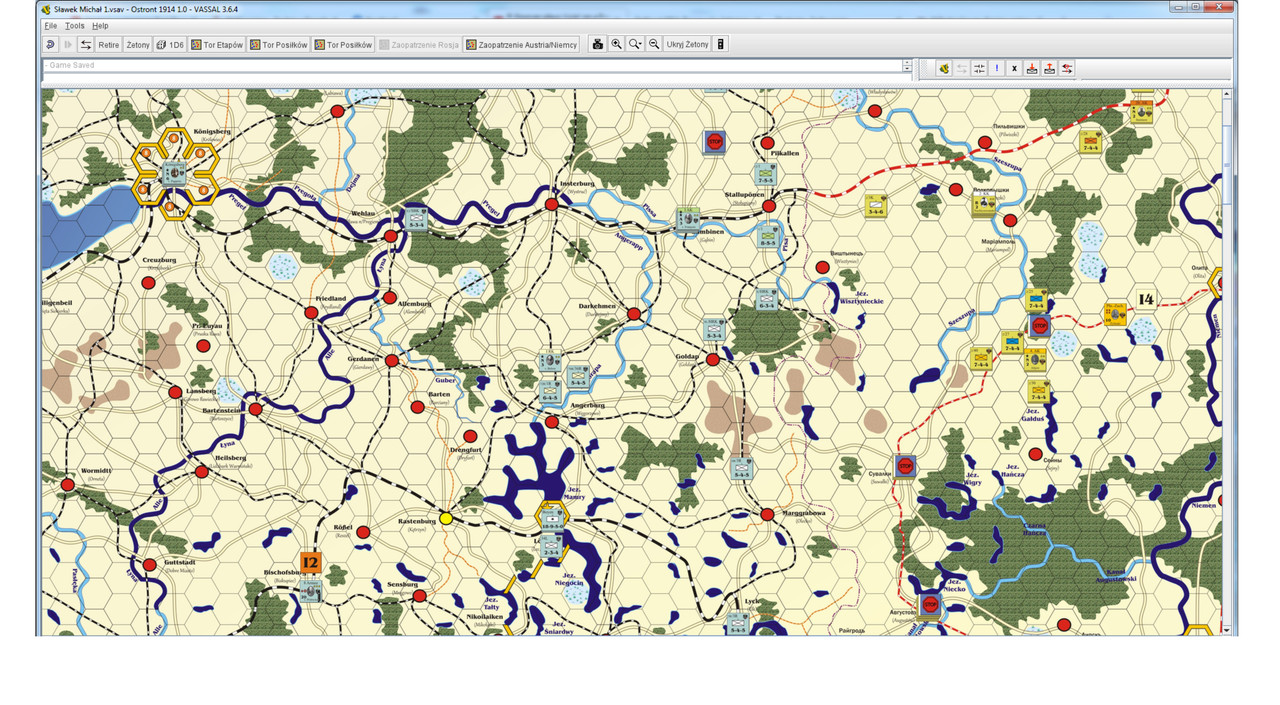Select the STOP marker near Jez. Necko

click(x=930, y=604)
